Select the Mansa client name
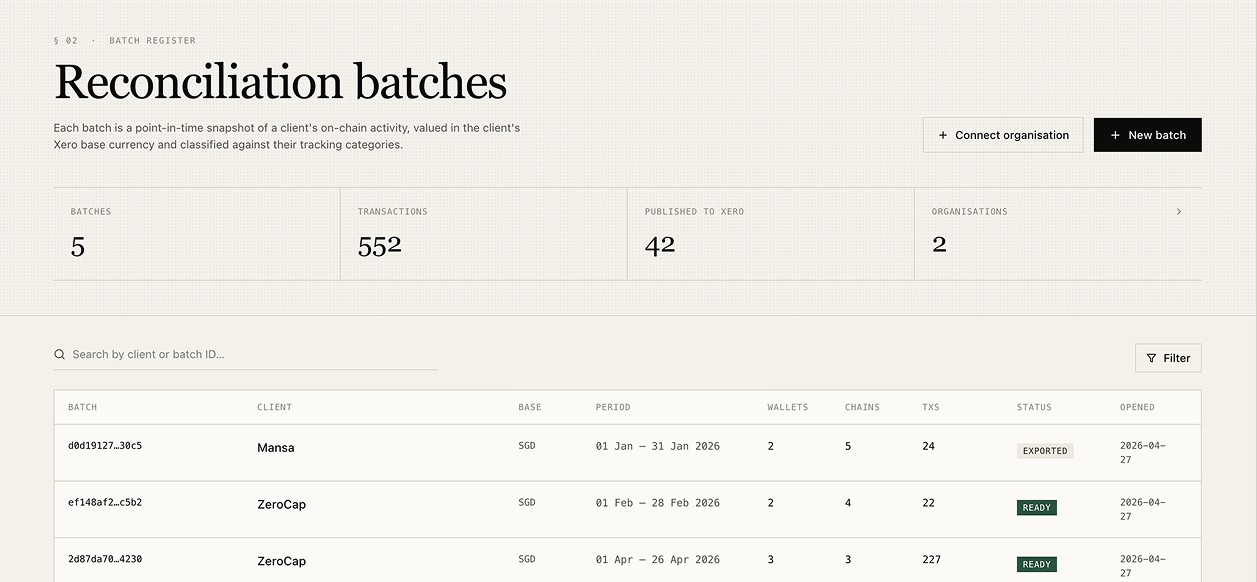This screenshot has height=582, width=1257. (x=276, y=448)
